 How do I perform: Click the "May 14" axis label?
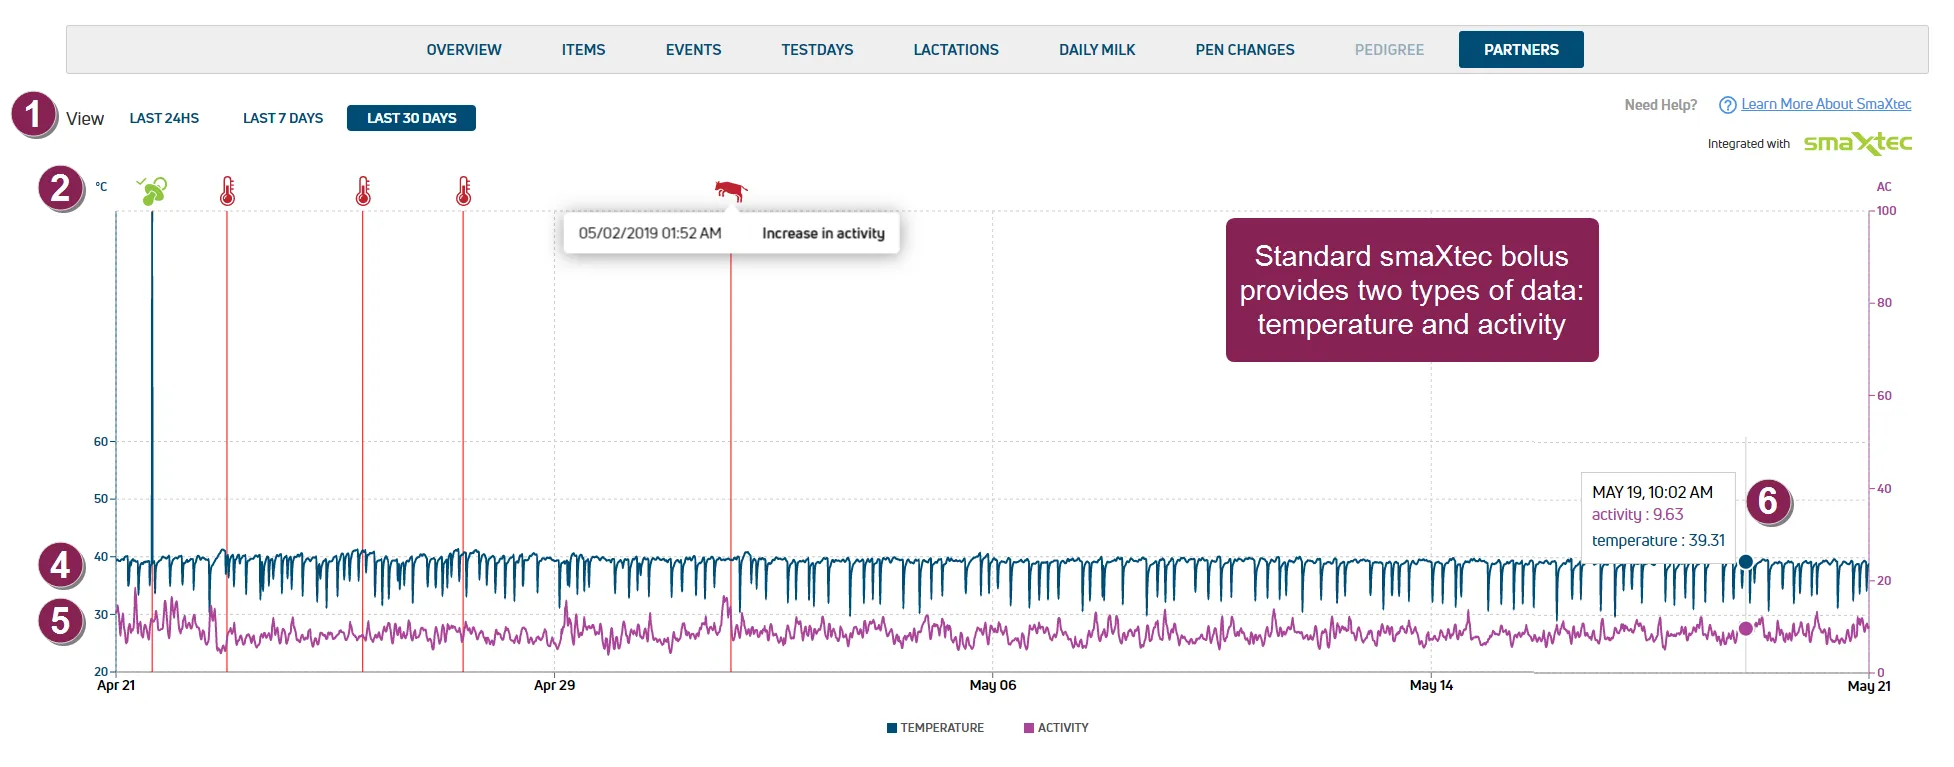pos(1431,685)
